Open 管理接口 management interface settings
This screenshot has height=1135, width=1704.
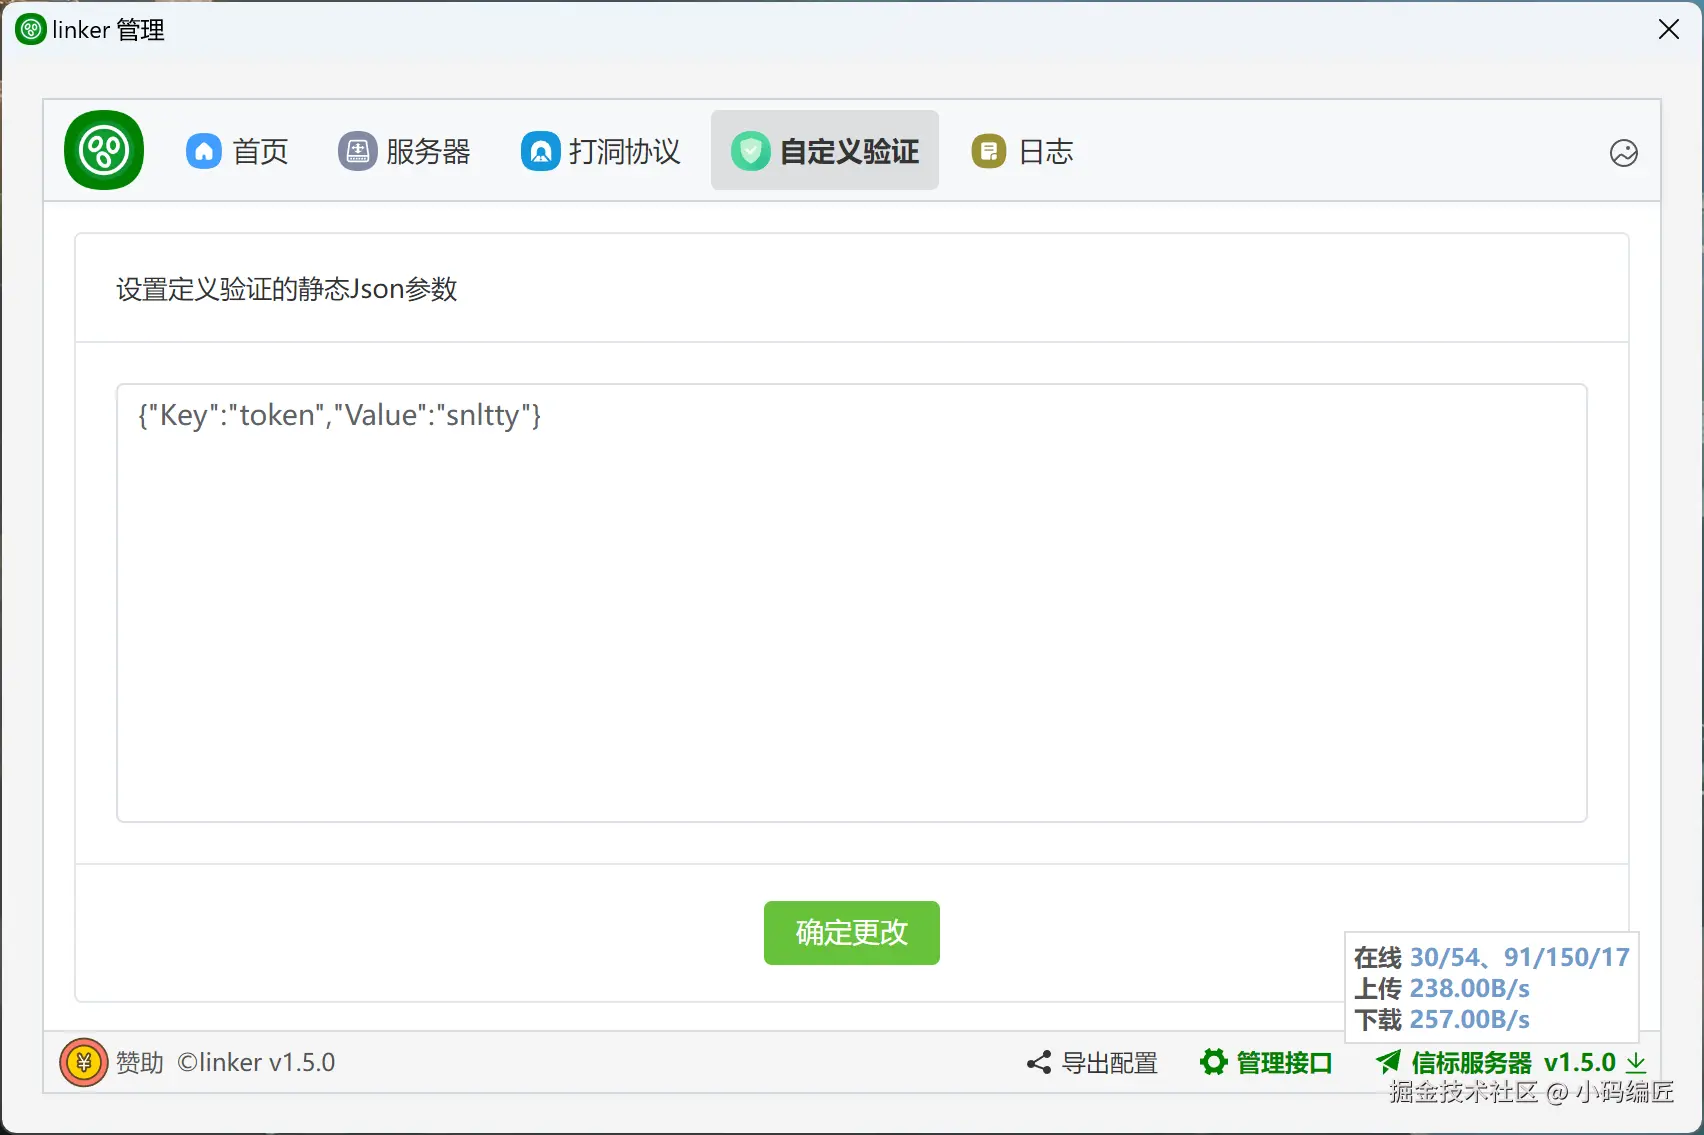(1284, 1063)
